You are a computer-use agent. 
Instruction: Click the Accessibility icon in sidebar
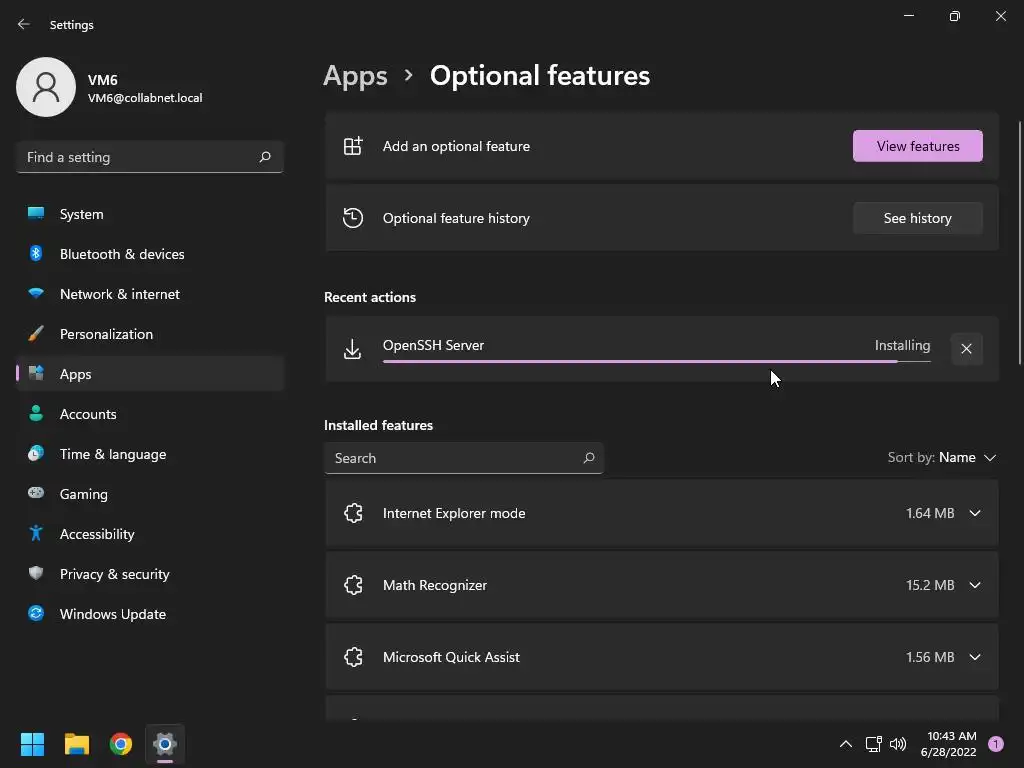[36, 534]
